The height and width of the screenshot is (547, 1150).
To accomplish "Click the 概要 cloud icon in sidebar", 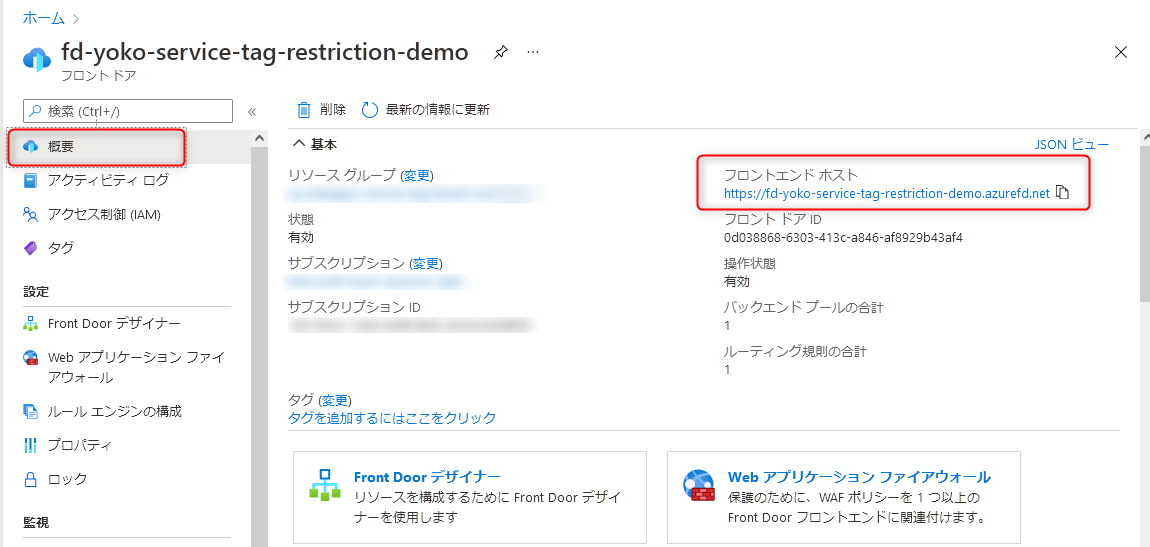I will [30, 147].
